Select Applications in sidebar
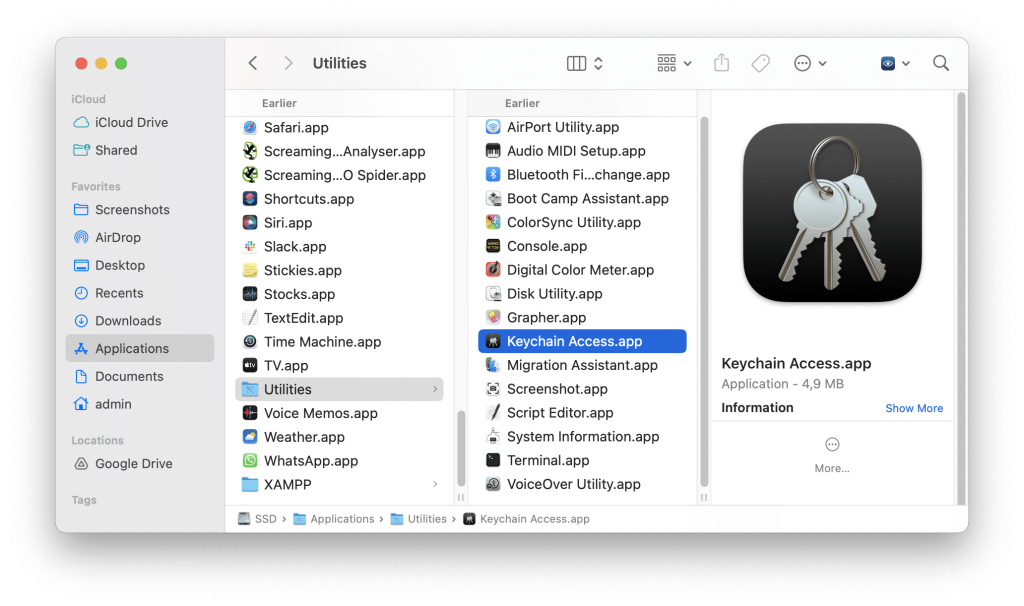This screenshot has height=606, width=1024. [x=140, y=349]
